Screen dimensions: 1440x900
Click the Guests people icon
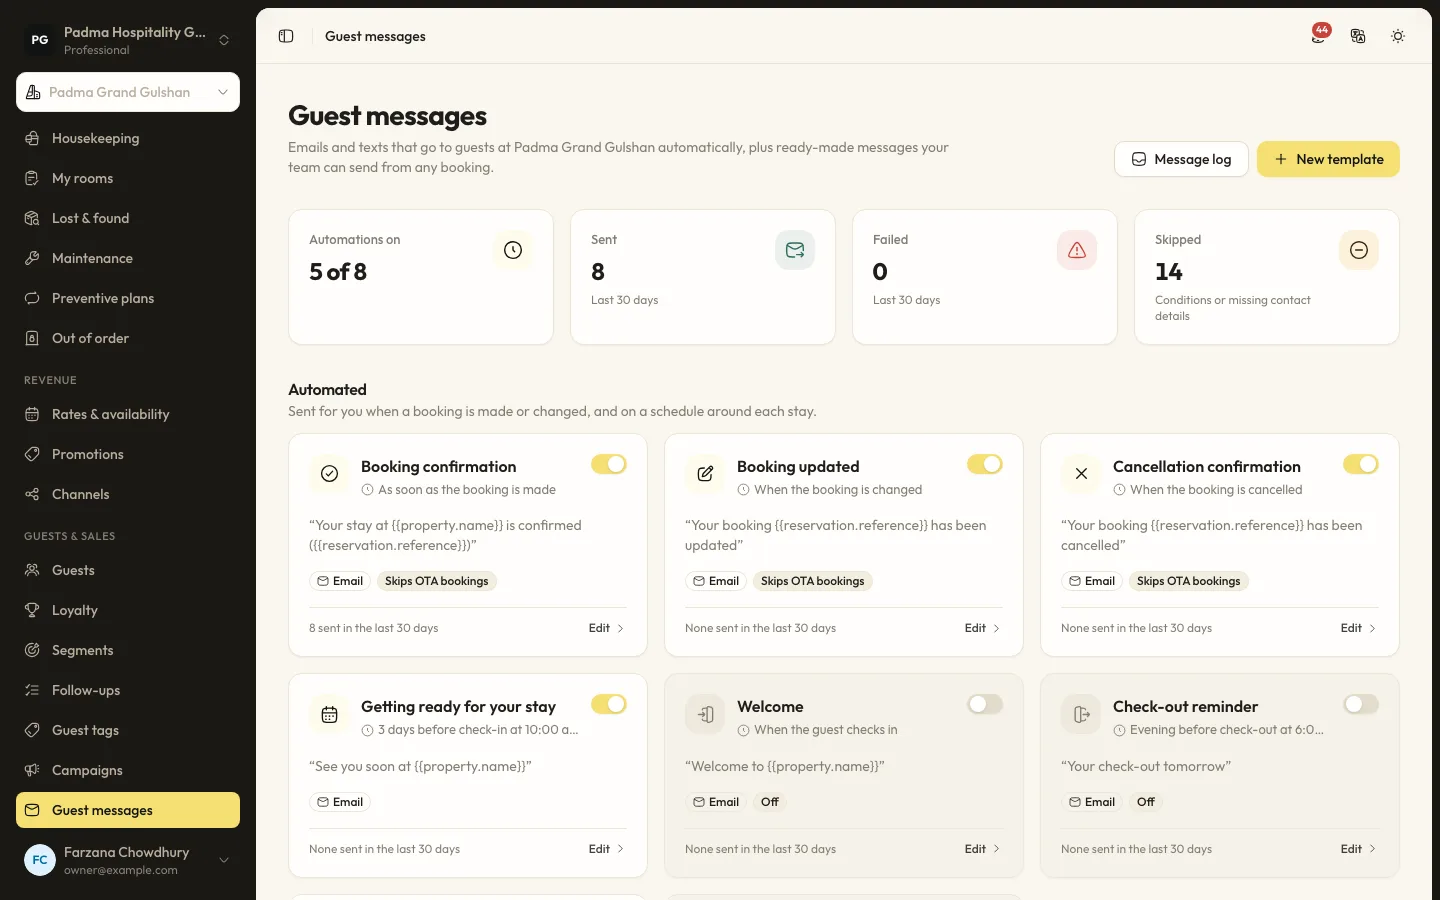[32, 570]
